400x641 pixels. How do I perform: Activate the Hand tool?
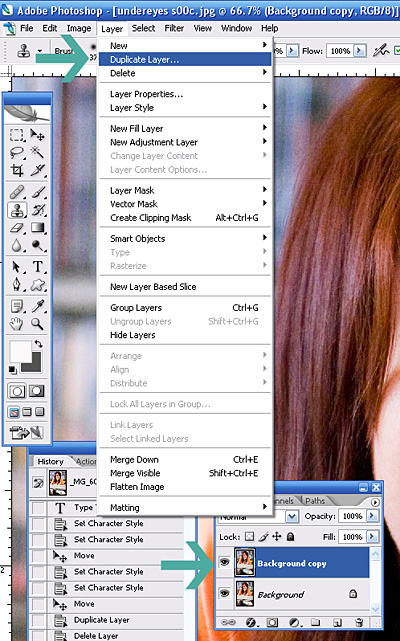tap(17, 324)
